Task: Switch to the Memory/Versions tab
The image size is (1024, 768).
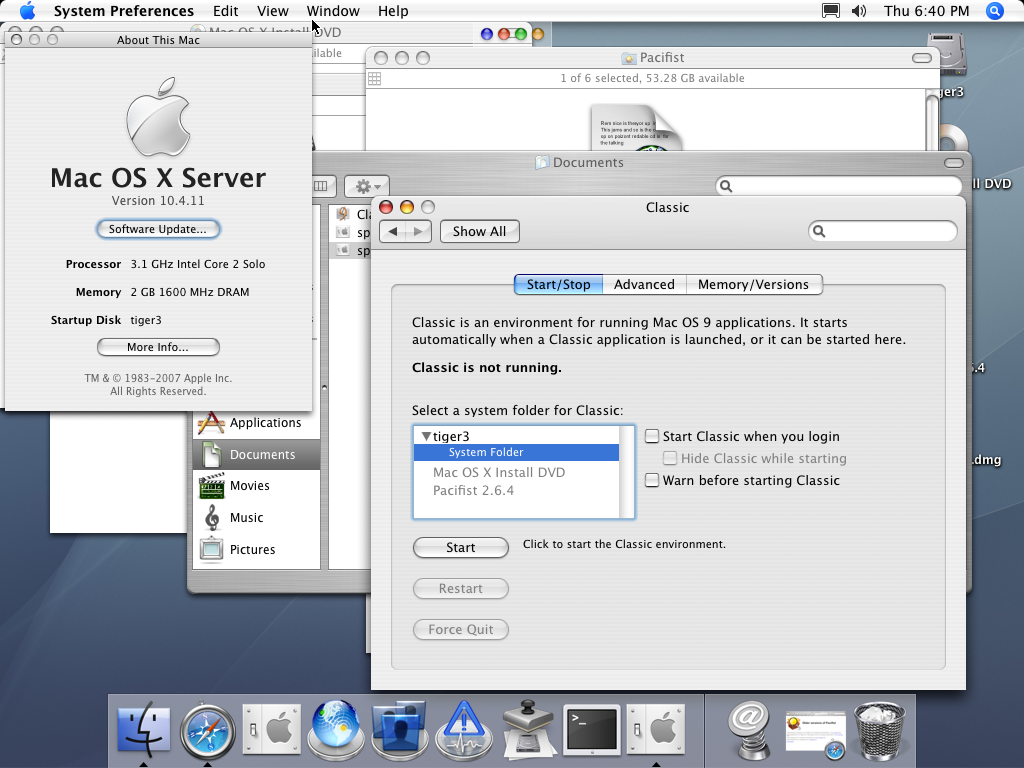Action: click(x=753, y=285)
